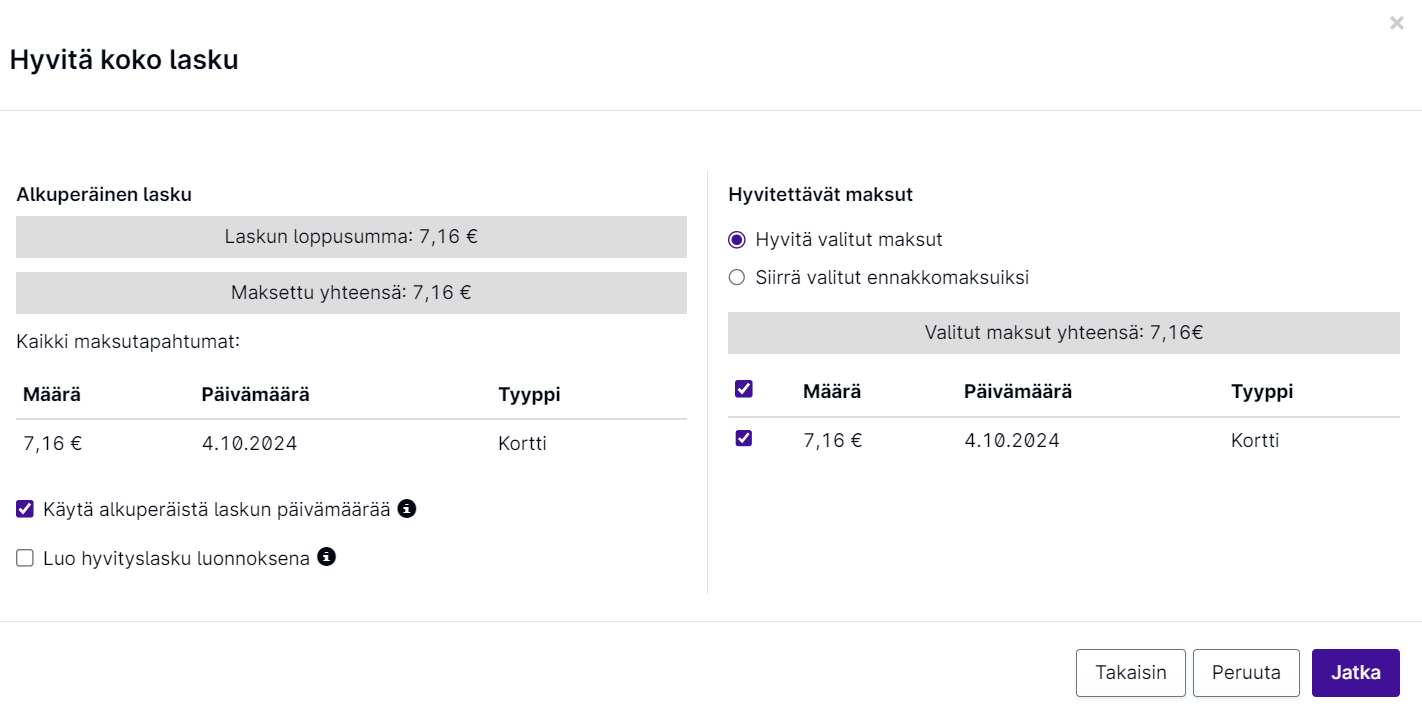This screenshot has height=710, width=1422.
Task: Select Hyvitä valitut maksut radio button
Action: [x=737, y=240]
